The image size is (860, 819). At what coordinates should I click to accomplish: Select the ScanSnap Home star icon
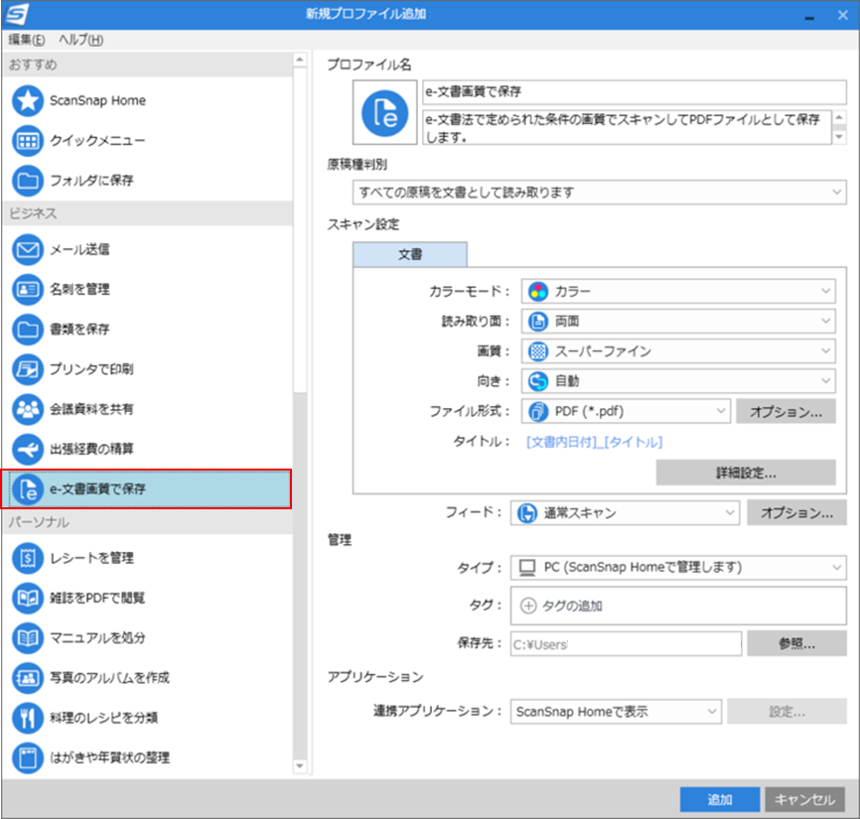pyautogui.click(x=27, y=101)
